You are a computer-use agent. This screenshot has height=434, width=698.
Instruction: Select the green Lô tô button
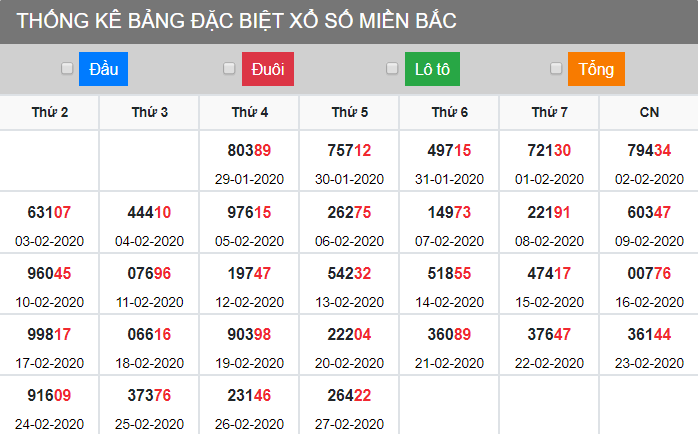pyautogui.click(x=432, y=69)
